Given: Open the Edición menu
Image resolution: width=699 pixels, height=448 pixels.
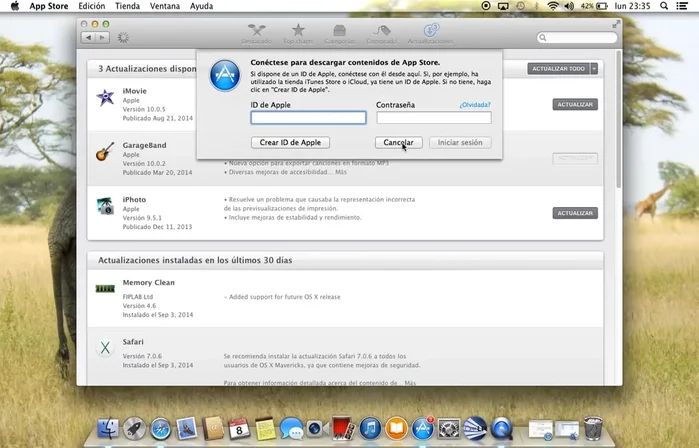Looking at the screenshot, I should (92, 6).
